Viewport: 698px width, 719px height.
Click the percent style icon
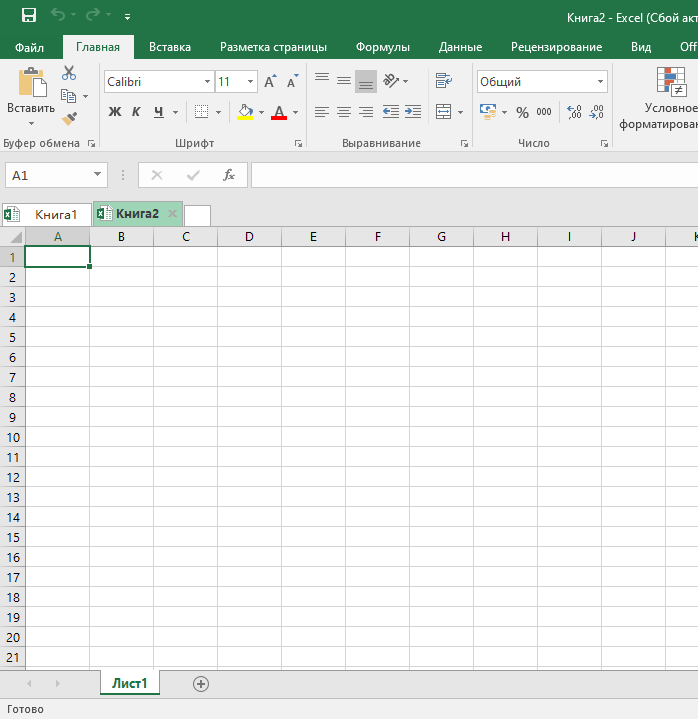tap(522, 113)
